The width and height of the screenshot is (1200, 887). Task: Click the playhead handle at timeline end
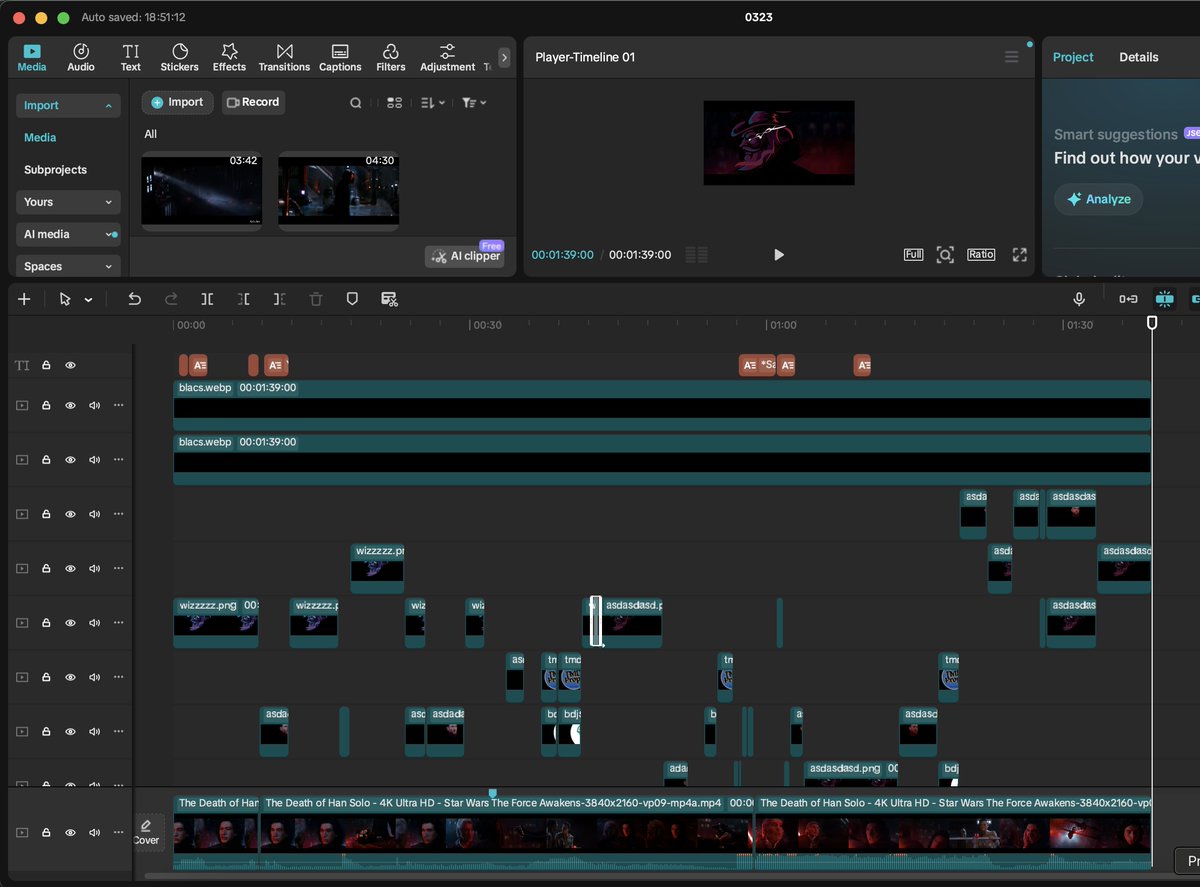pyautogui.click(x=1152, y=323)
